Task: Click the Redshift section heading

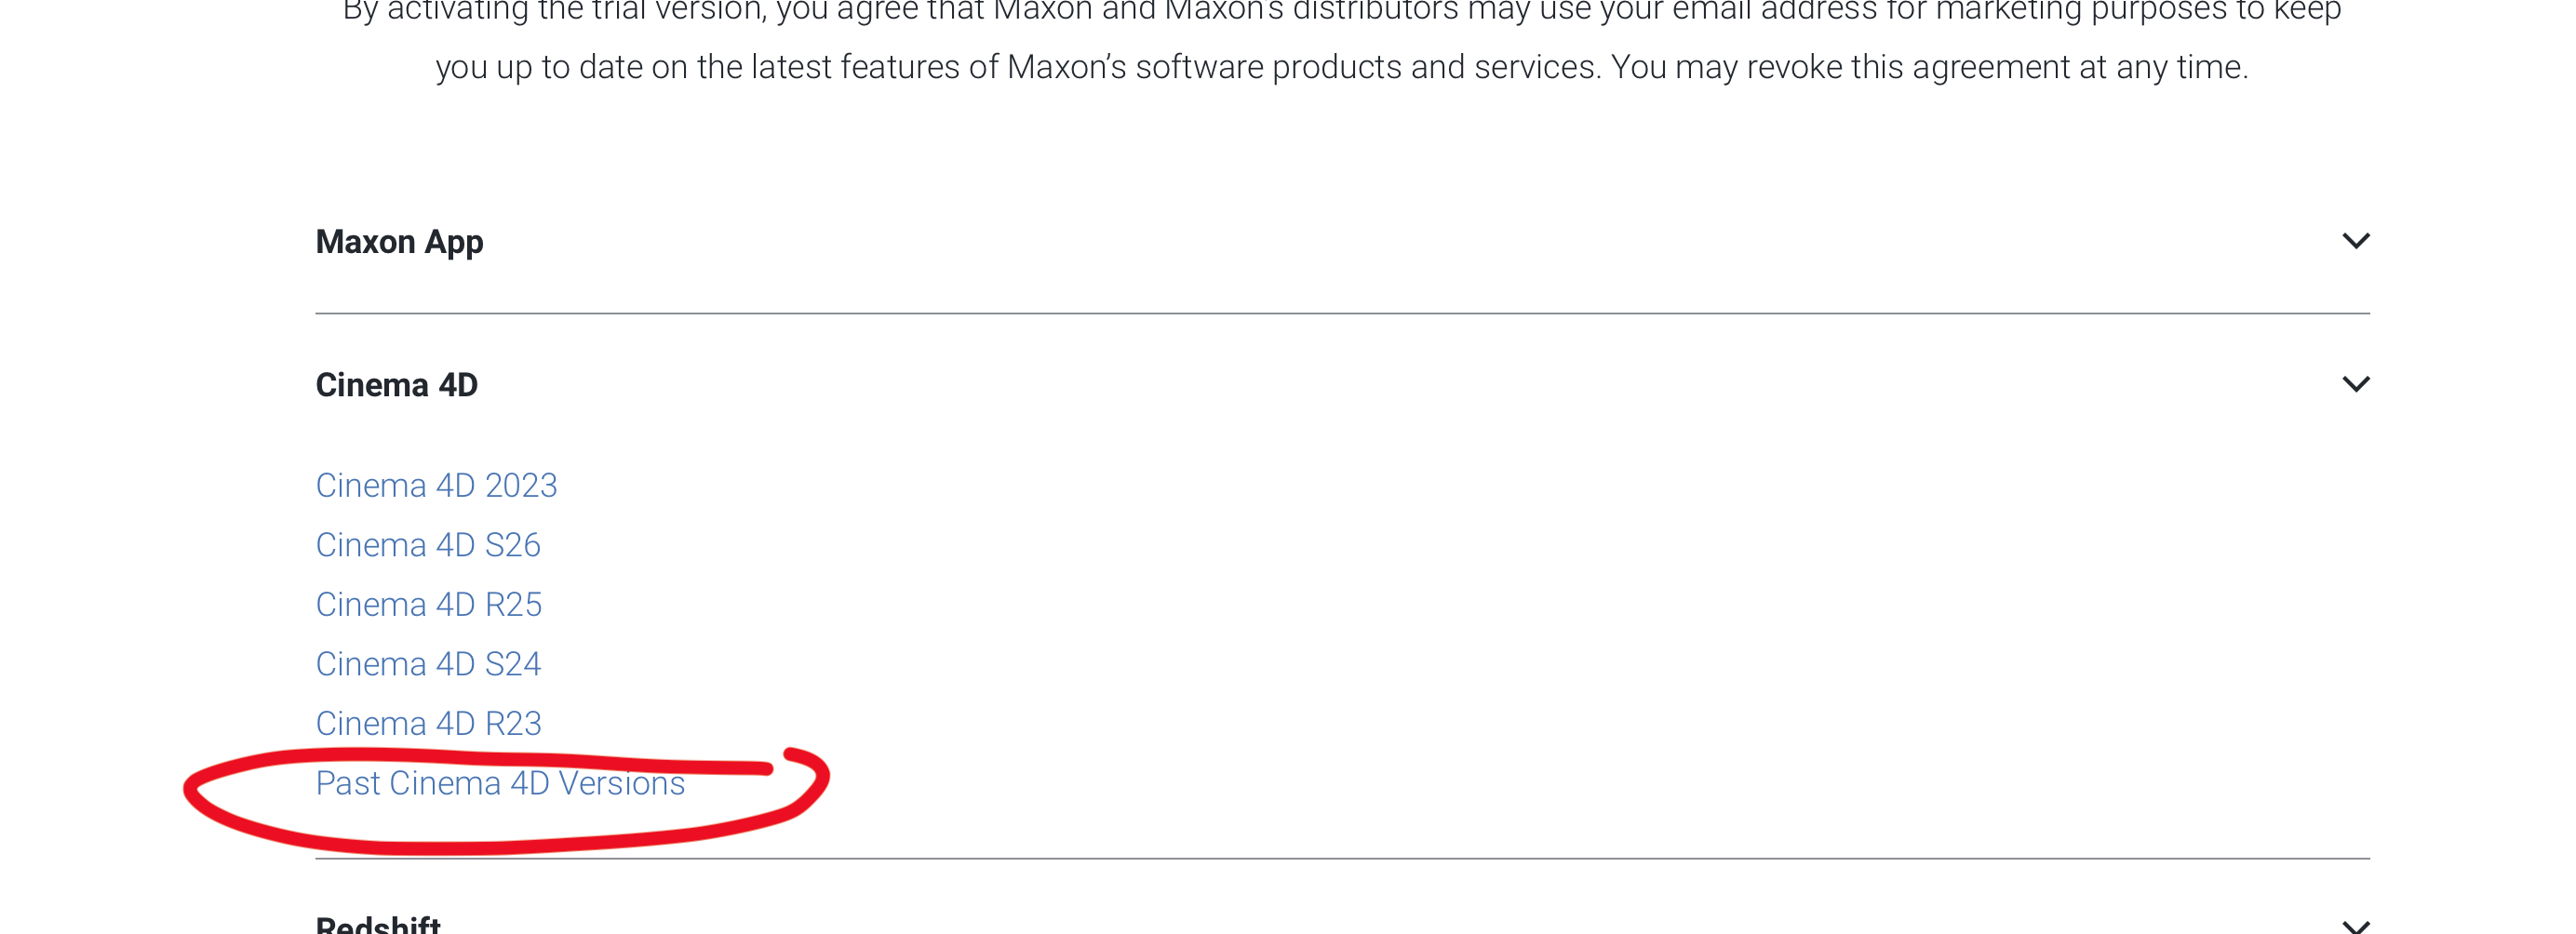Action: tap(378, 924)
